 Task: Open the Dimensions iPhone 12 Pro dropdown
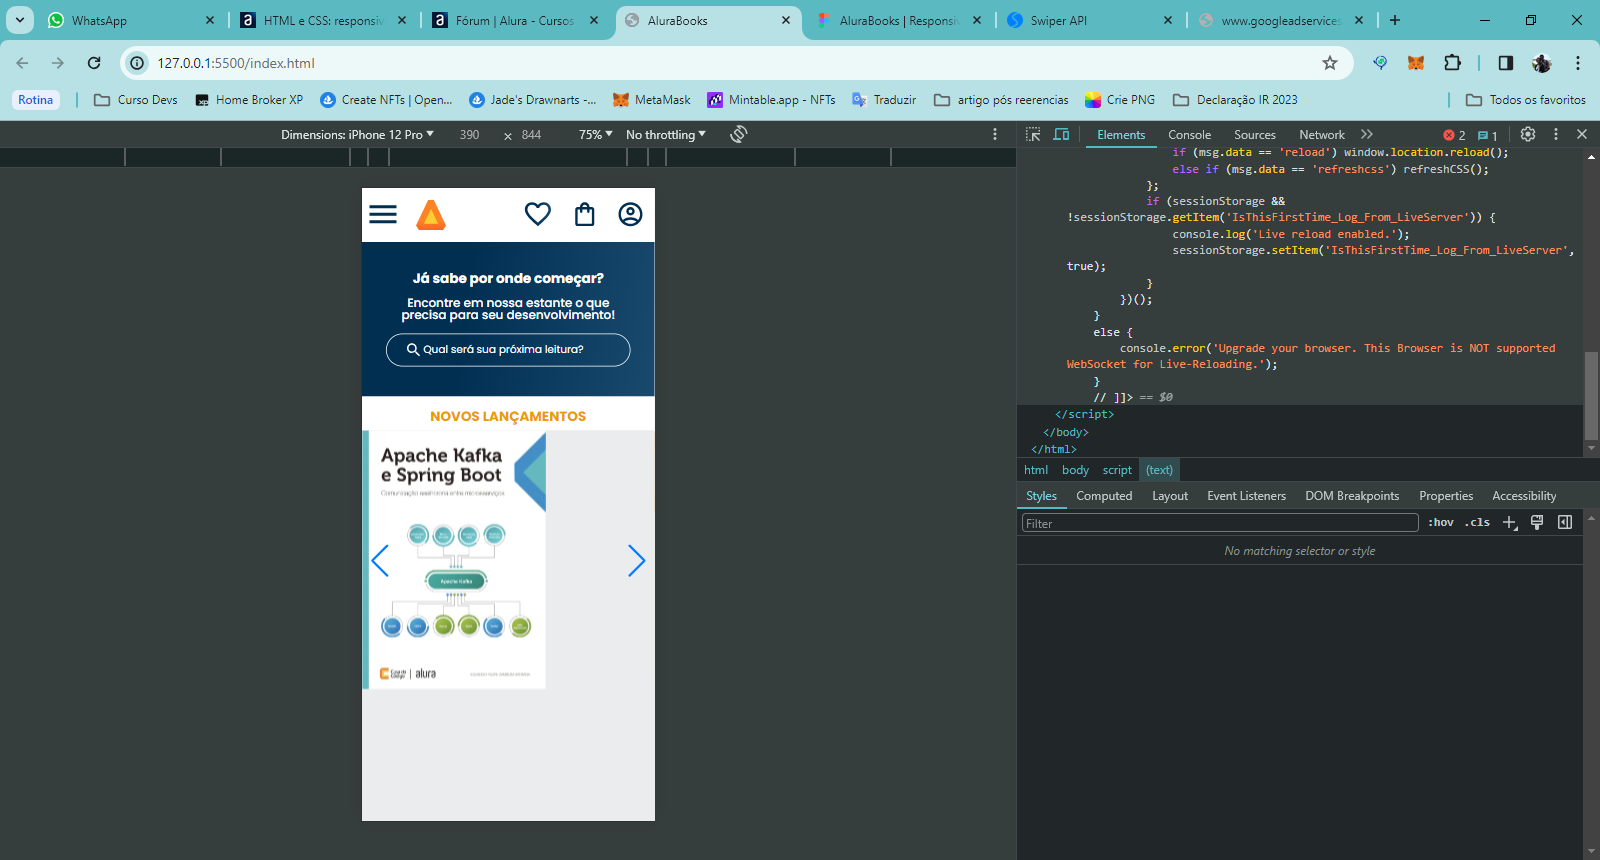[357, 134]
